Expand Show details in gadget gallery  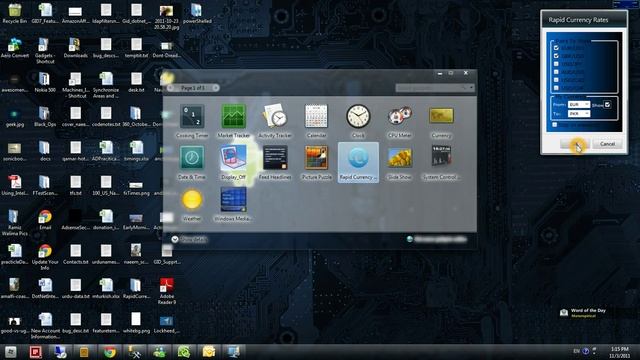[189, 239]
